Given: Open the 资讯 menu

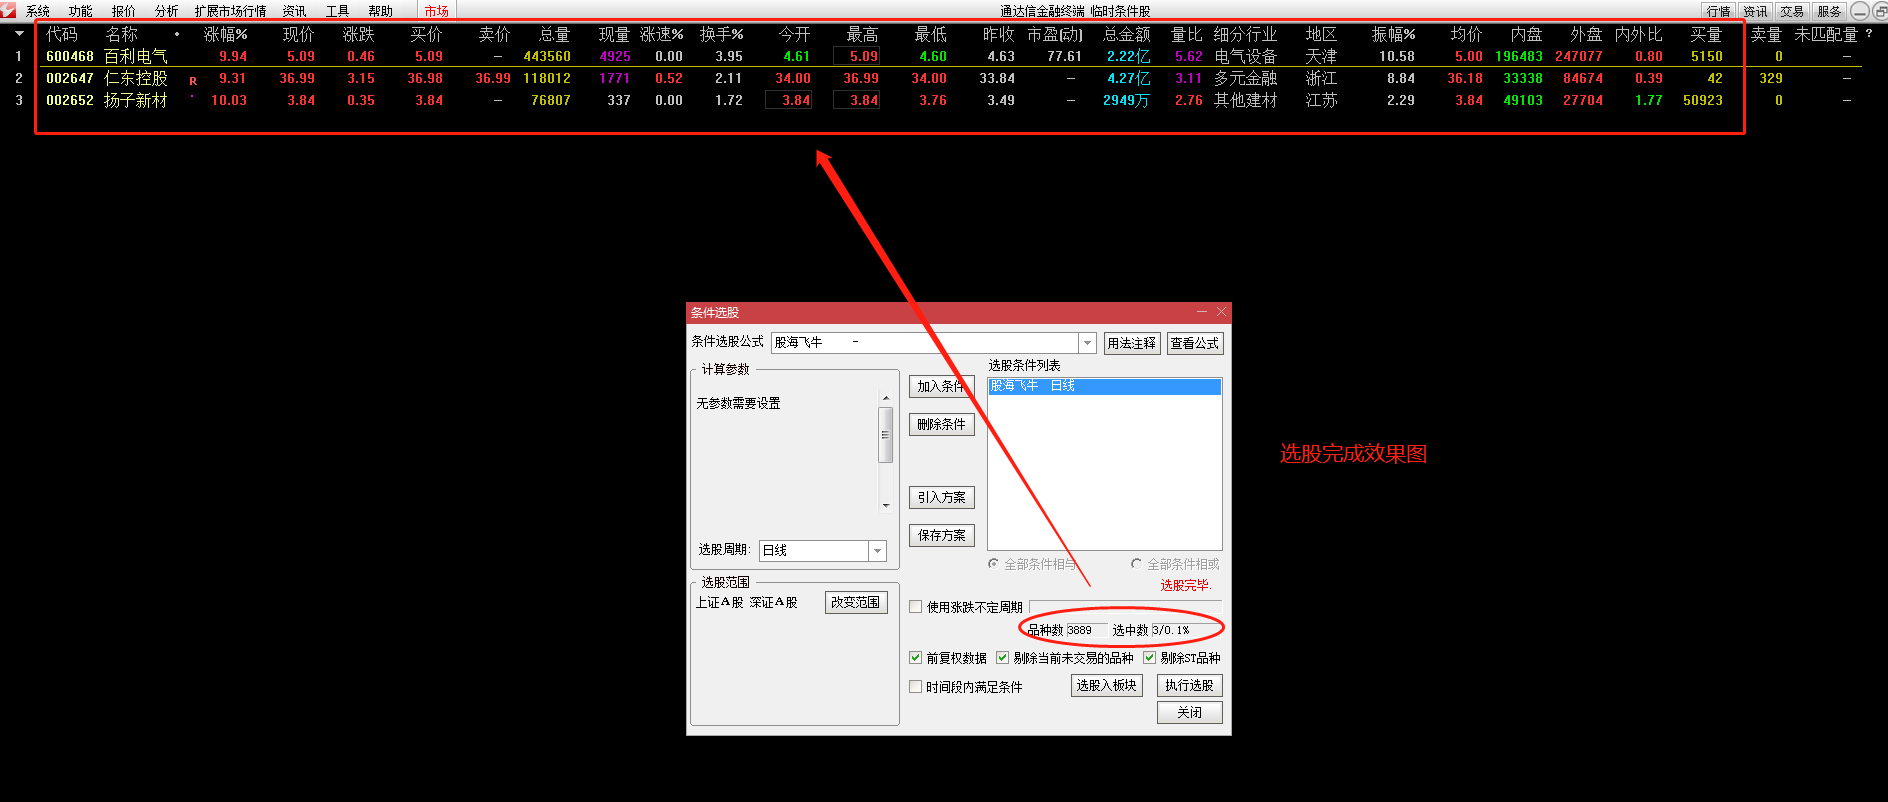Looking at the screenshot, I should [294, 11].
